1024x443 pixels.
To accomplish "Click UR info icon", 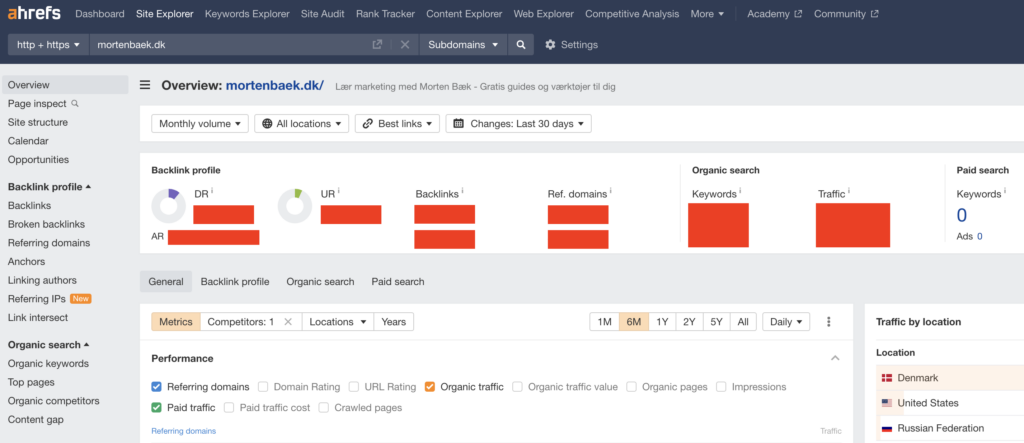I will click(340, 191).
